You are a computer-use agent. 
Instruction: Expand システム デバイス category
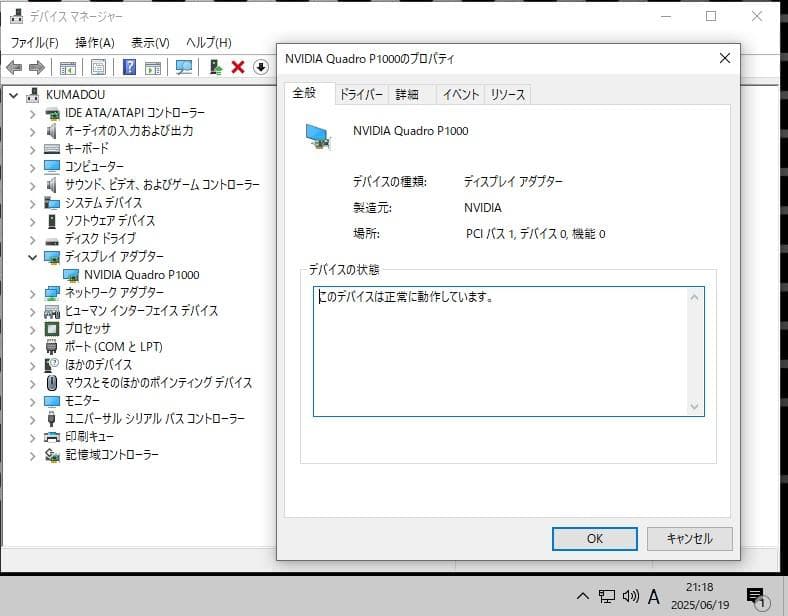(x=33, y=203)
